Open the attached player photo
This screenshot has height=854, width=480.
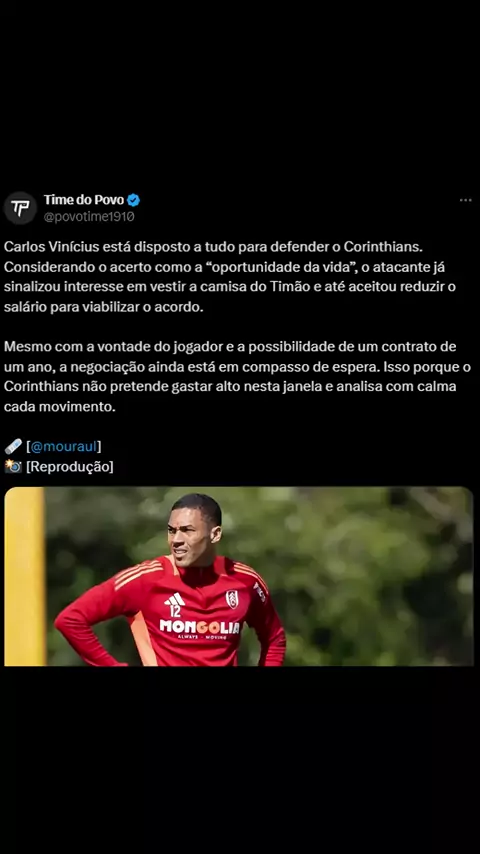click(239, 576)
